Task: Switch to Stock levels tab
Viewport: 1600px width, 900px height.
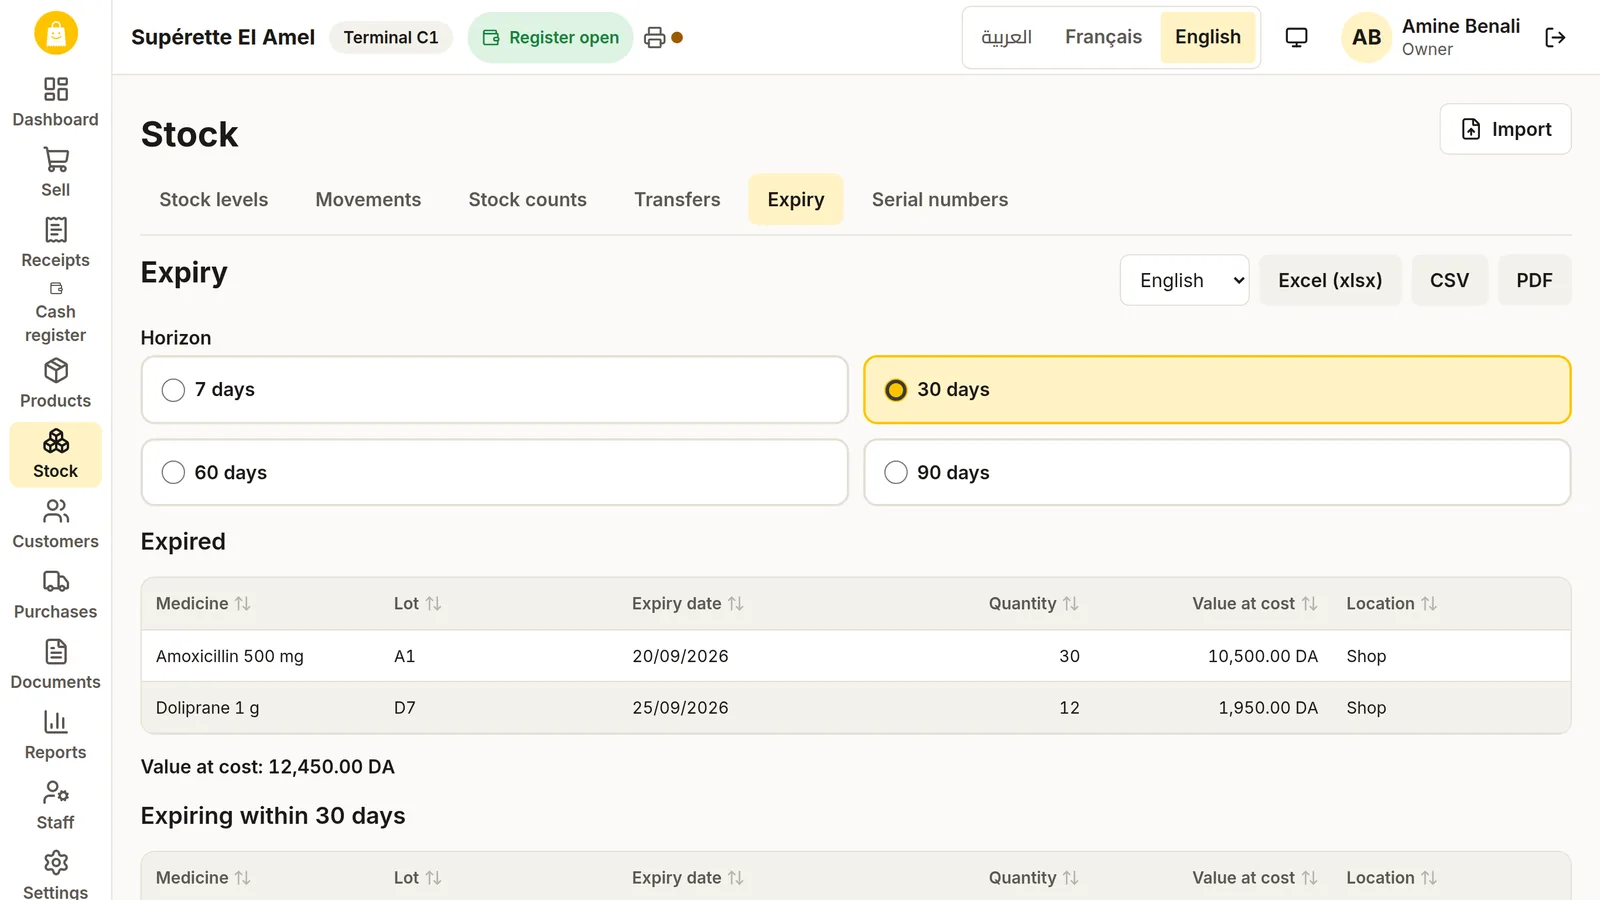Action: 214,200
